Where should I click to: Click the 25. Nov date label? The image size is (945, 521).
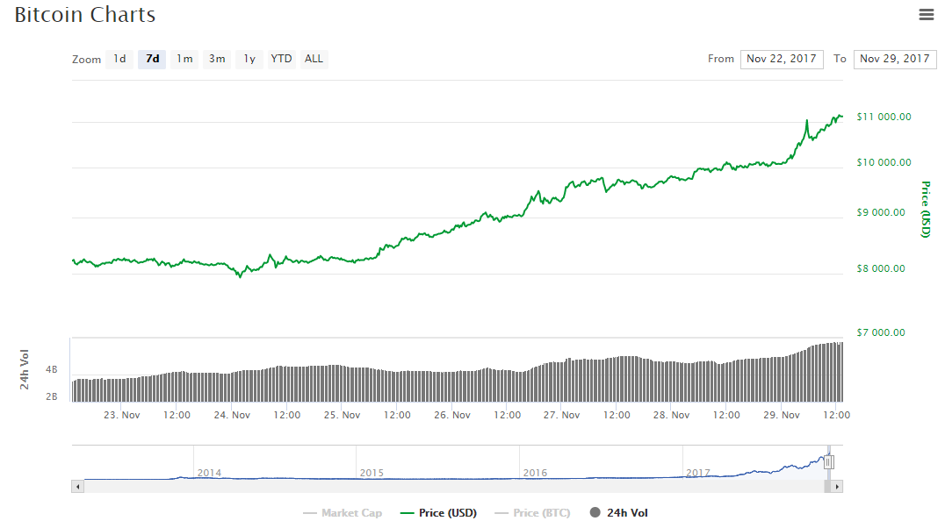click(x=342, y=415)
